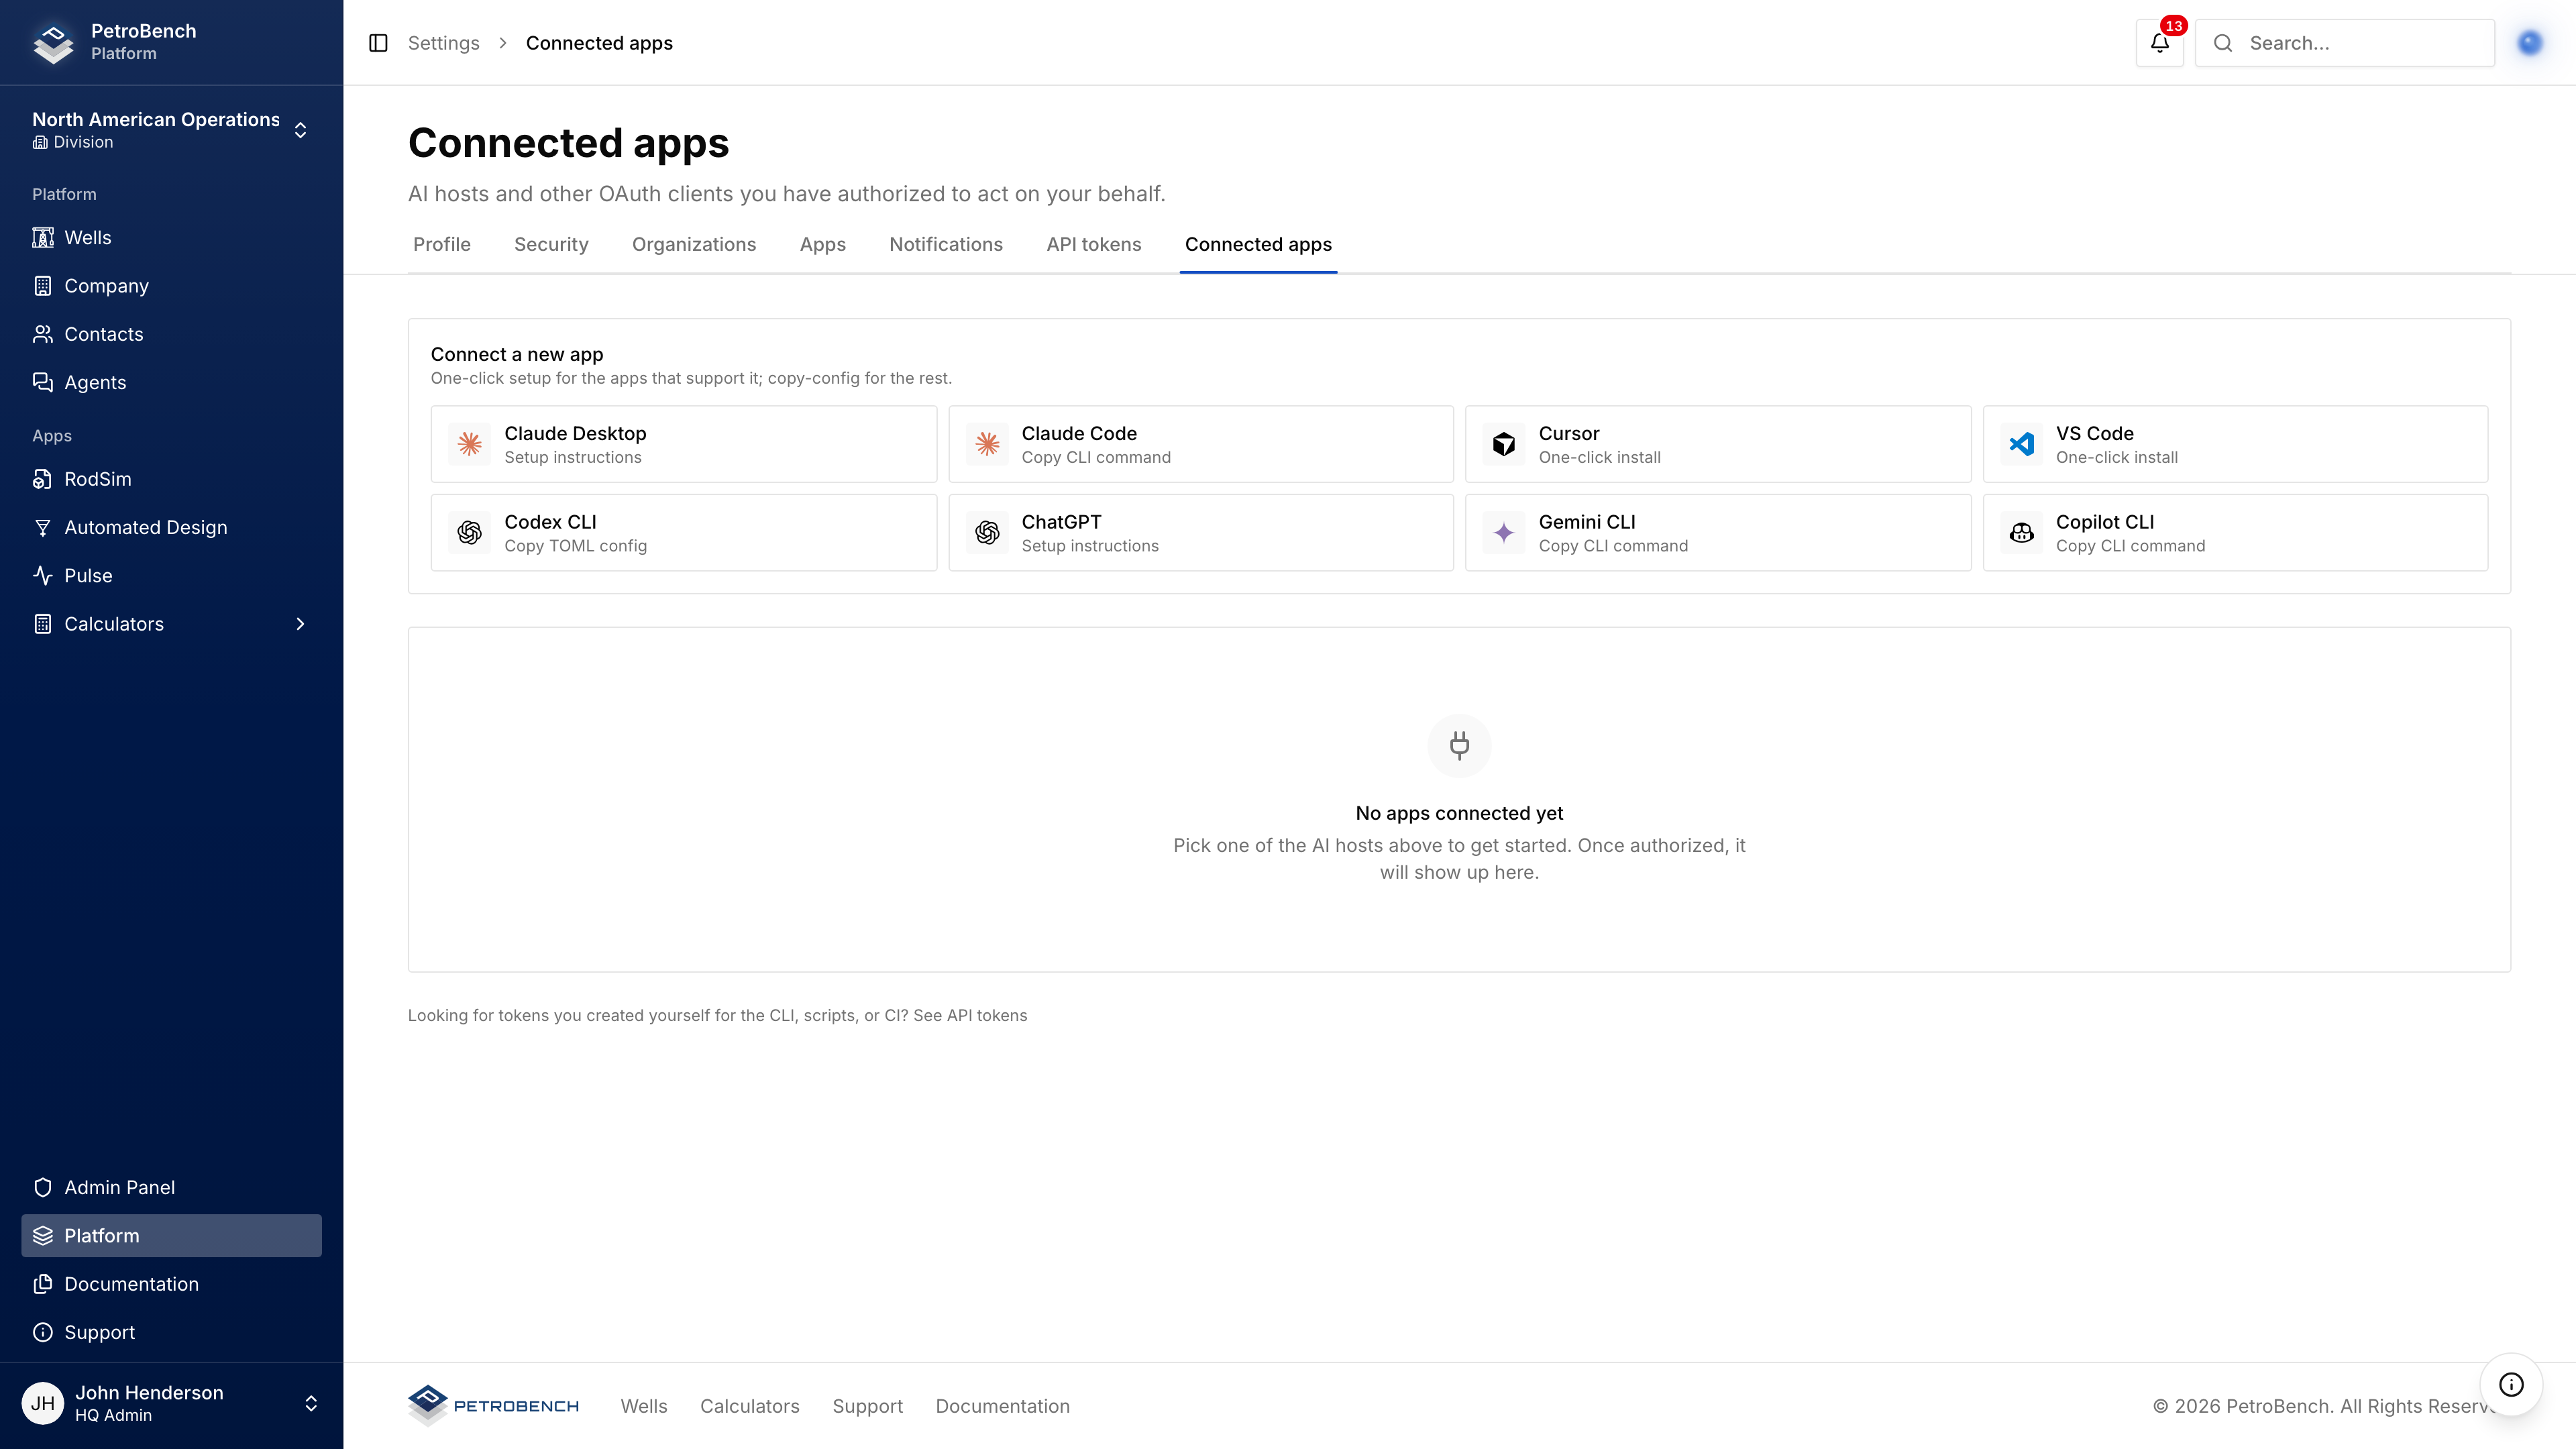The width and height of the screenshot is (2576, 1449).
Task: Click the Support link in footer
Action: point(868,1407)
